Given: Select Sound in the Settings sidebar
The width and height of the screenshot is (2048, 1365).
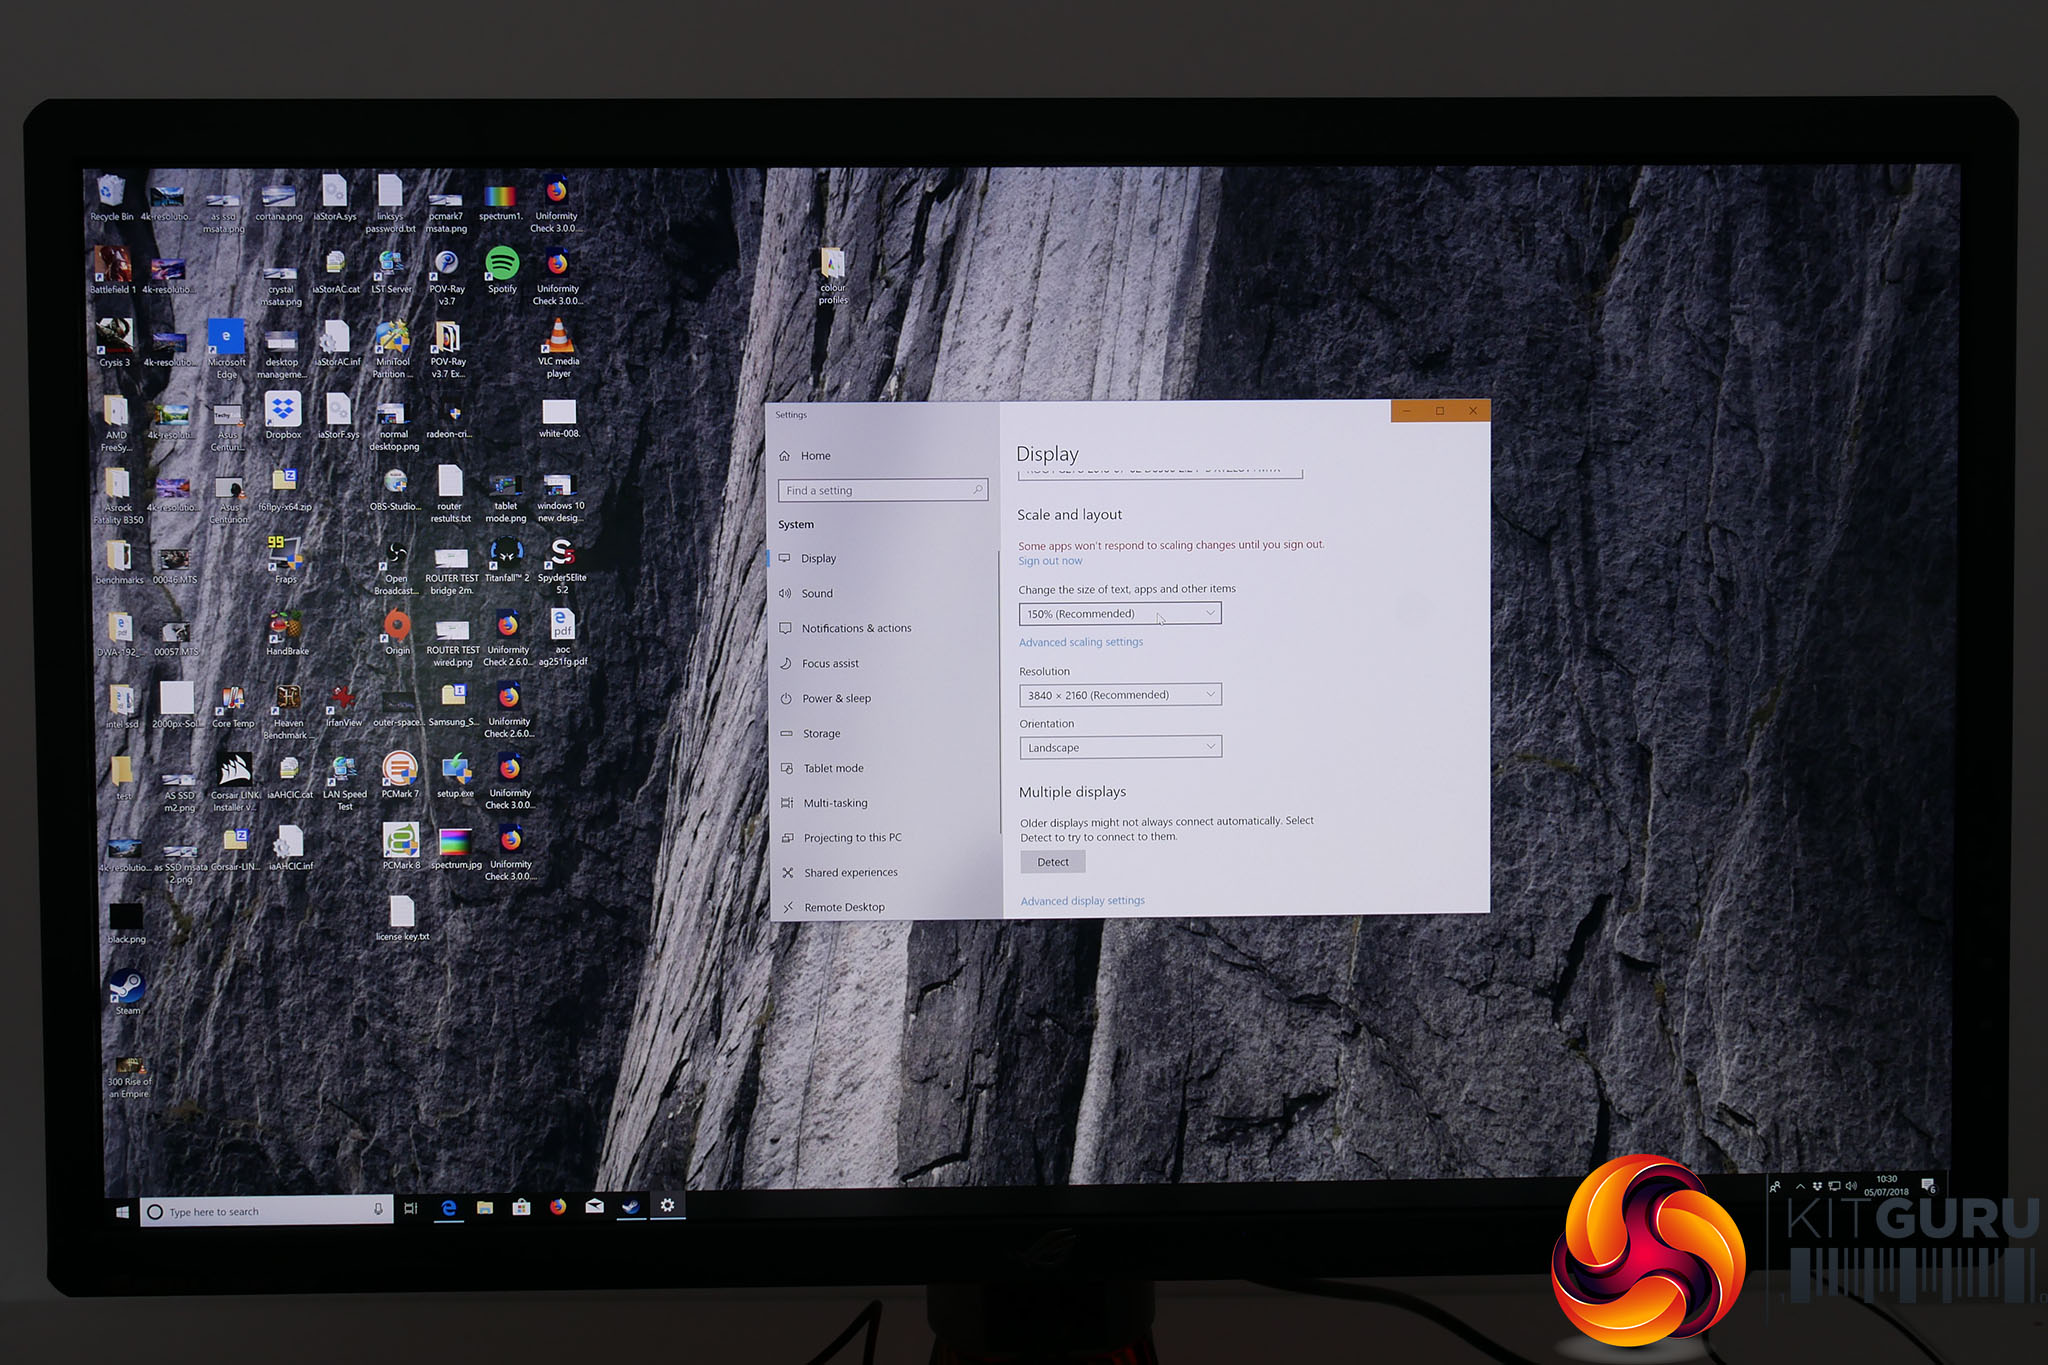Looking at the screenshot, I should [x=817, y=594].
